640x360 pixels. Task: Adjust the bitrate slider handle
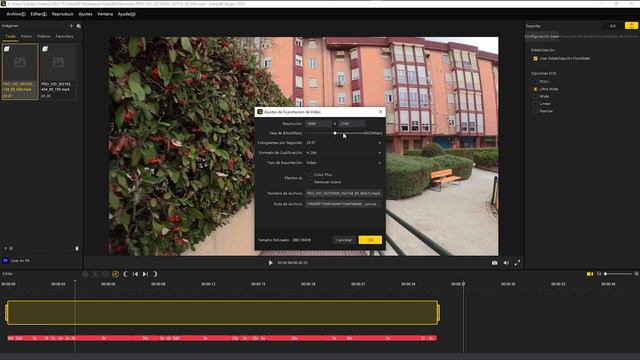(x=335, y=133)
